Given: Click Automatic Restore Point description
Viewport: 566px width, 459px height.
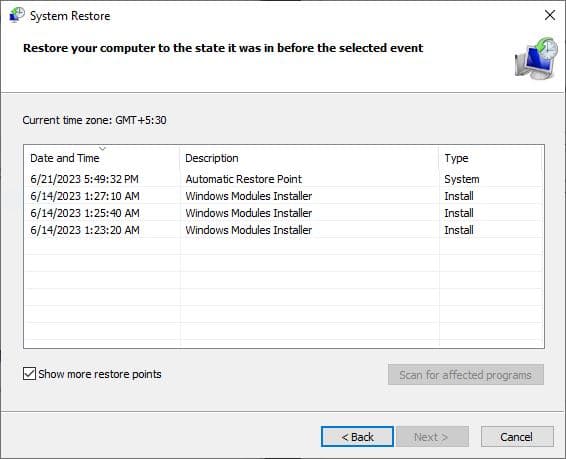Looking at the screenshot, I should (x=244, y=179).
